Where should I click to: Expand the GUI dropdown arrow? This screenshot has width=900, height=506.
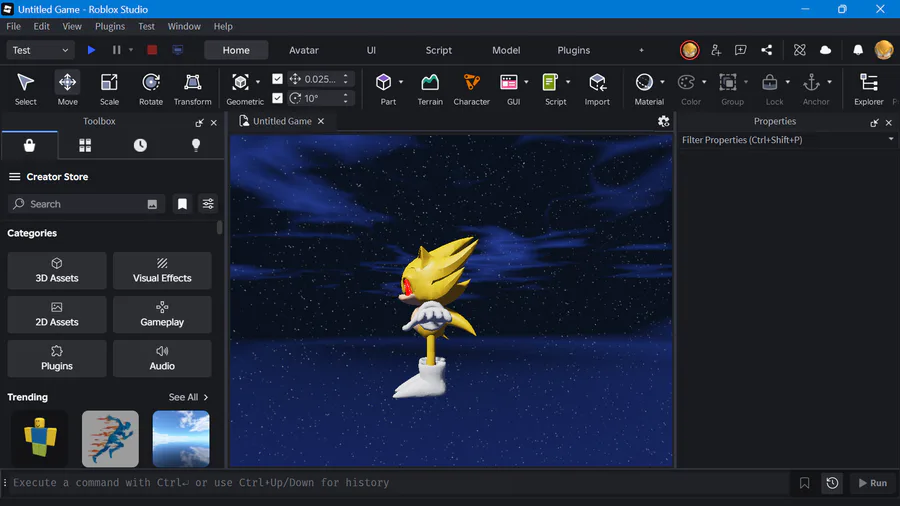pos(526,82)
